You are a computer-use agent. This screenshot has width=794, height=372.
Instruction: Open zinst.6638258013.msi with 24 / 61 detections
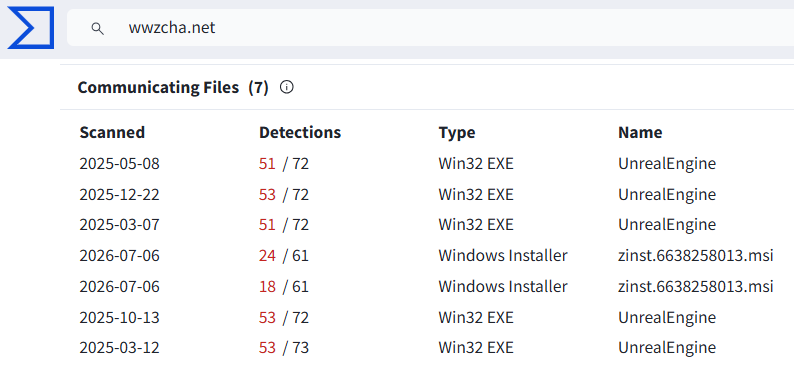696,256
